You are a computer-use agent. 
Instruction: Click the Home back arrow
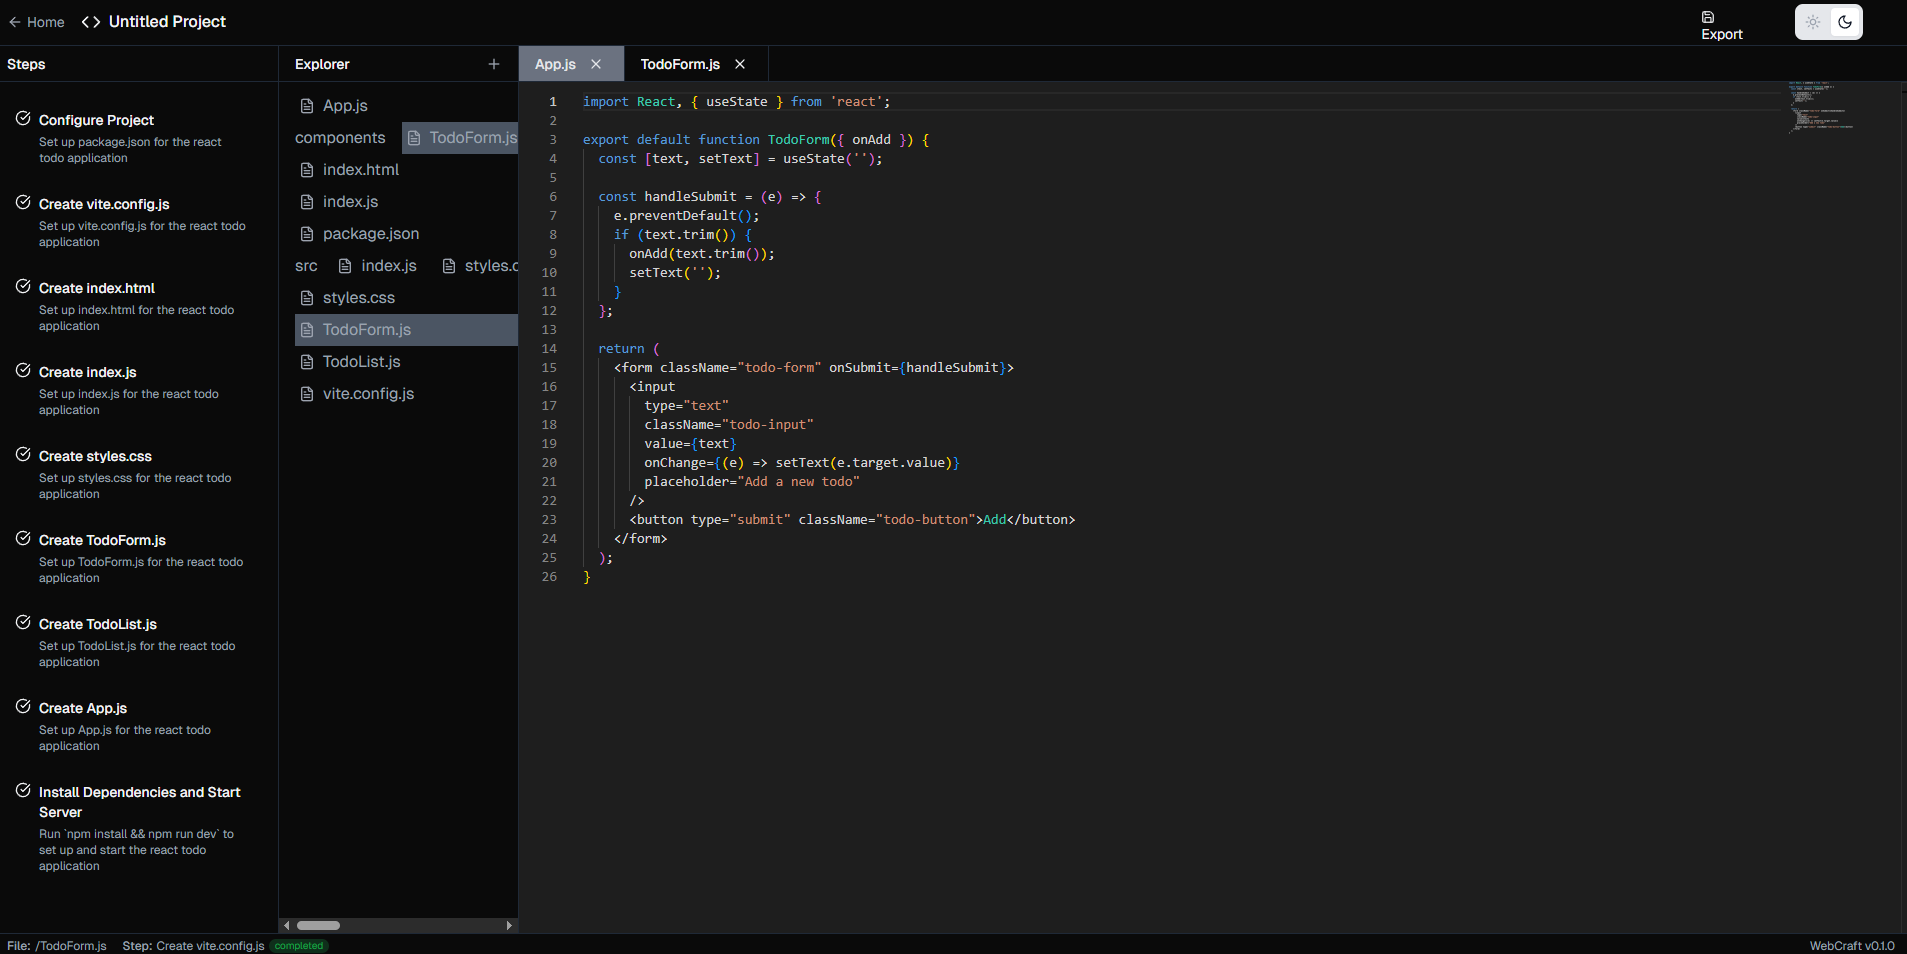pyautogui.click(x=15, y=22)
